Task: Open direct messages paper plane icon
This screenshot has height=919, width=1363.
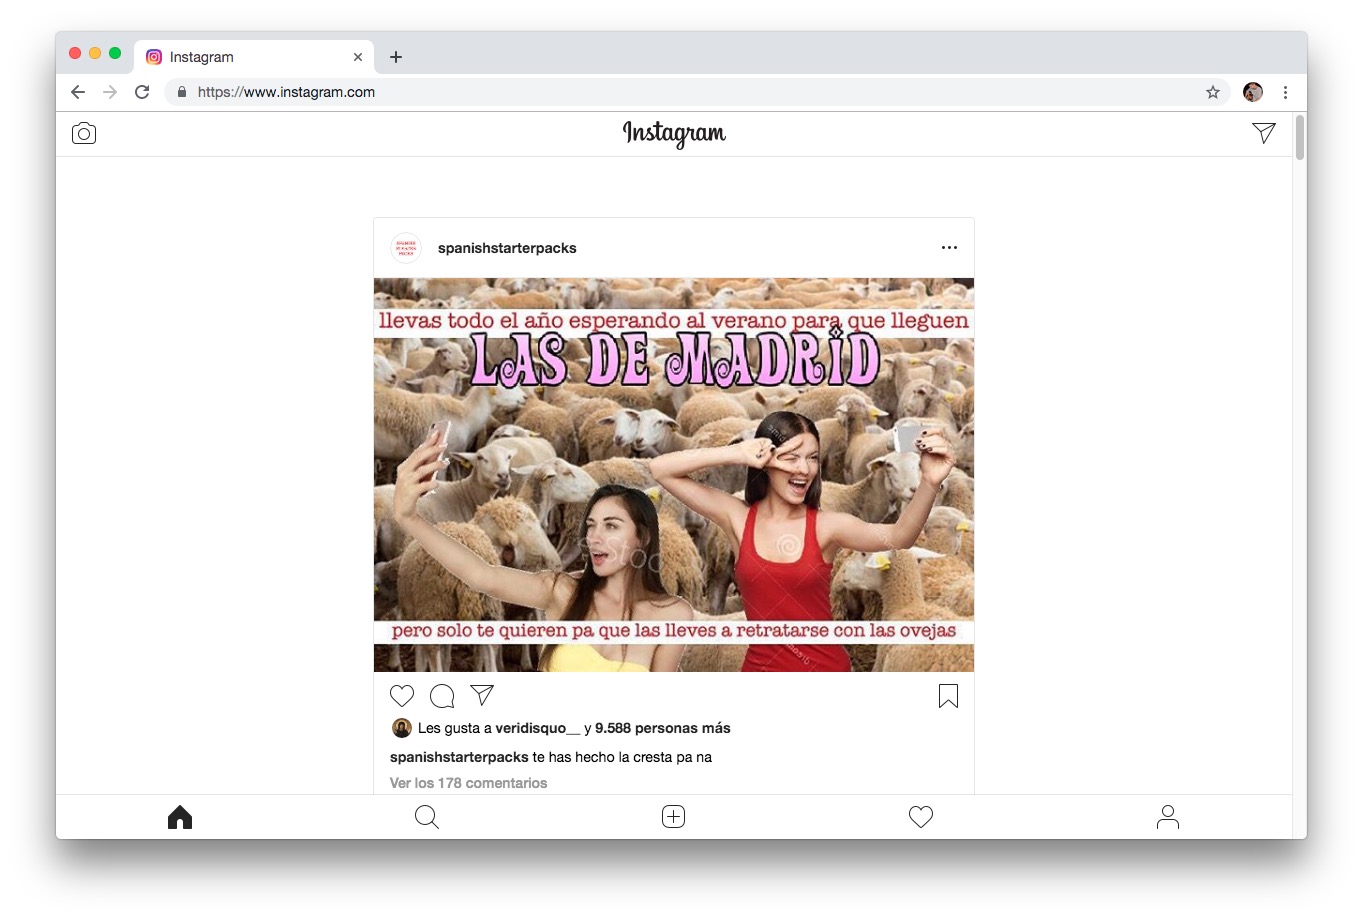Action: [1263, 133]
